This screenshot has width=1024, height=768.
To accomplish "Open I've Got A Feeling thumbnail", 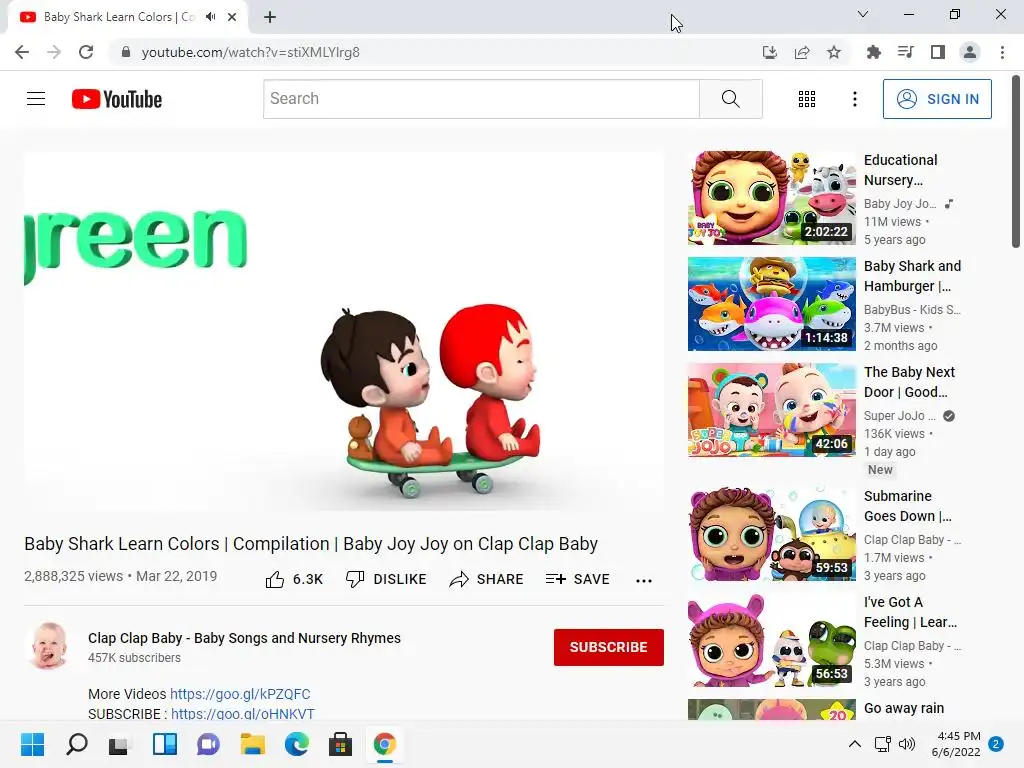I will point(771,639).
